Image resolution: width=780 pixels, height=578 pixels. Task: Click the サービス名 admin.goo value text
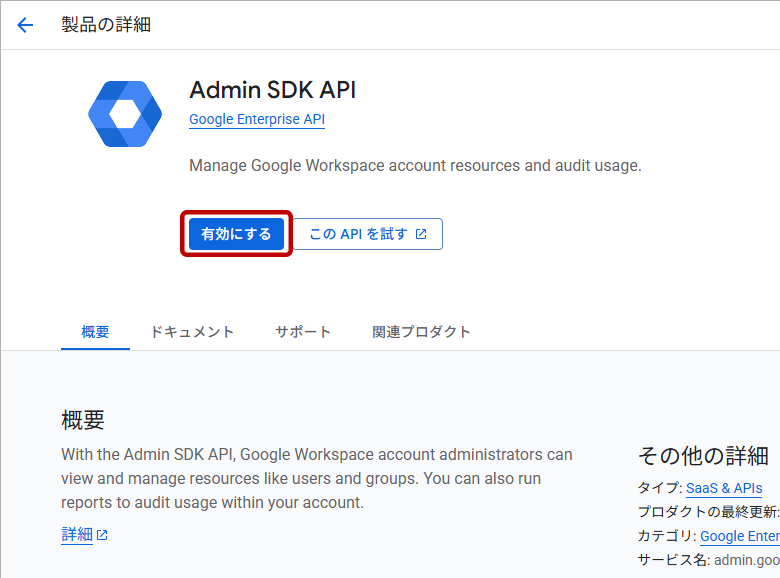(746, 560)
